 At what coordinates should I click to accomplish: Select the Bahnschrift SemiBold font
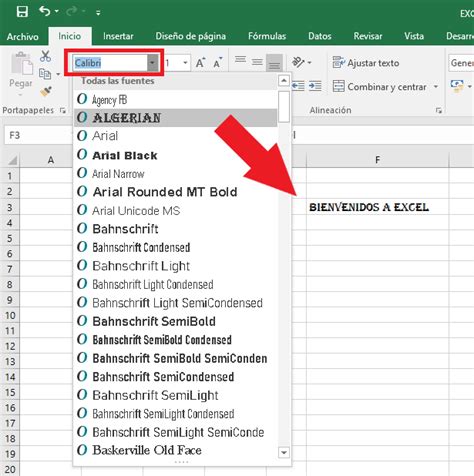click(175, 321)
